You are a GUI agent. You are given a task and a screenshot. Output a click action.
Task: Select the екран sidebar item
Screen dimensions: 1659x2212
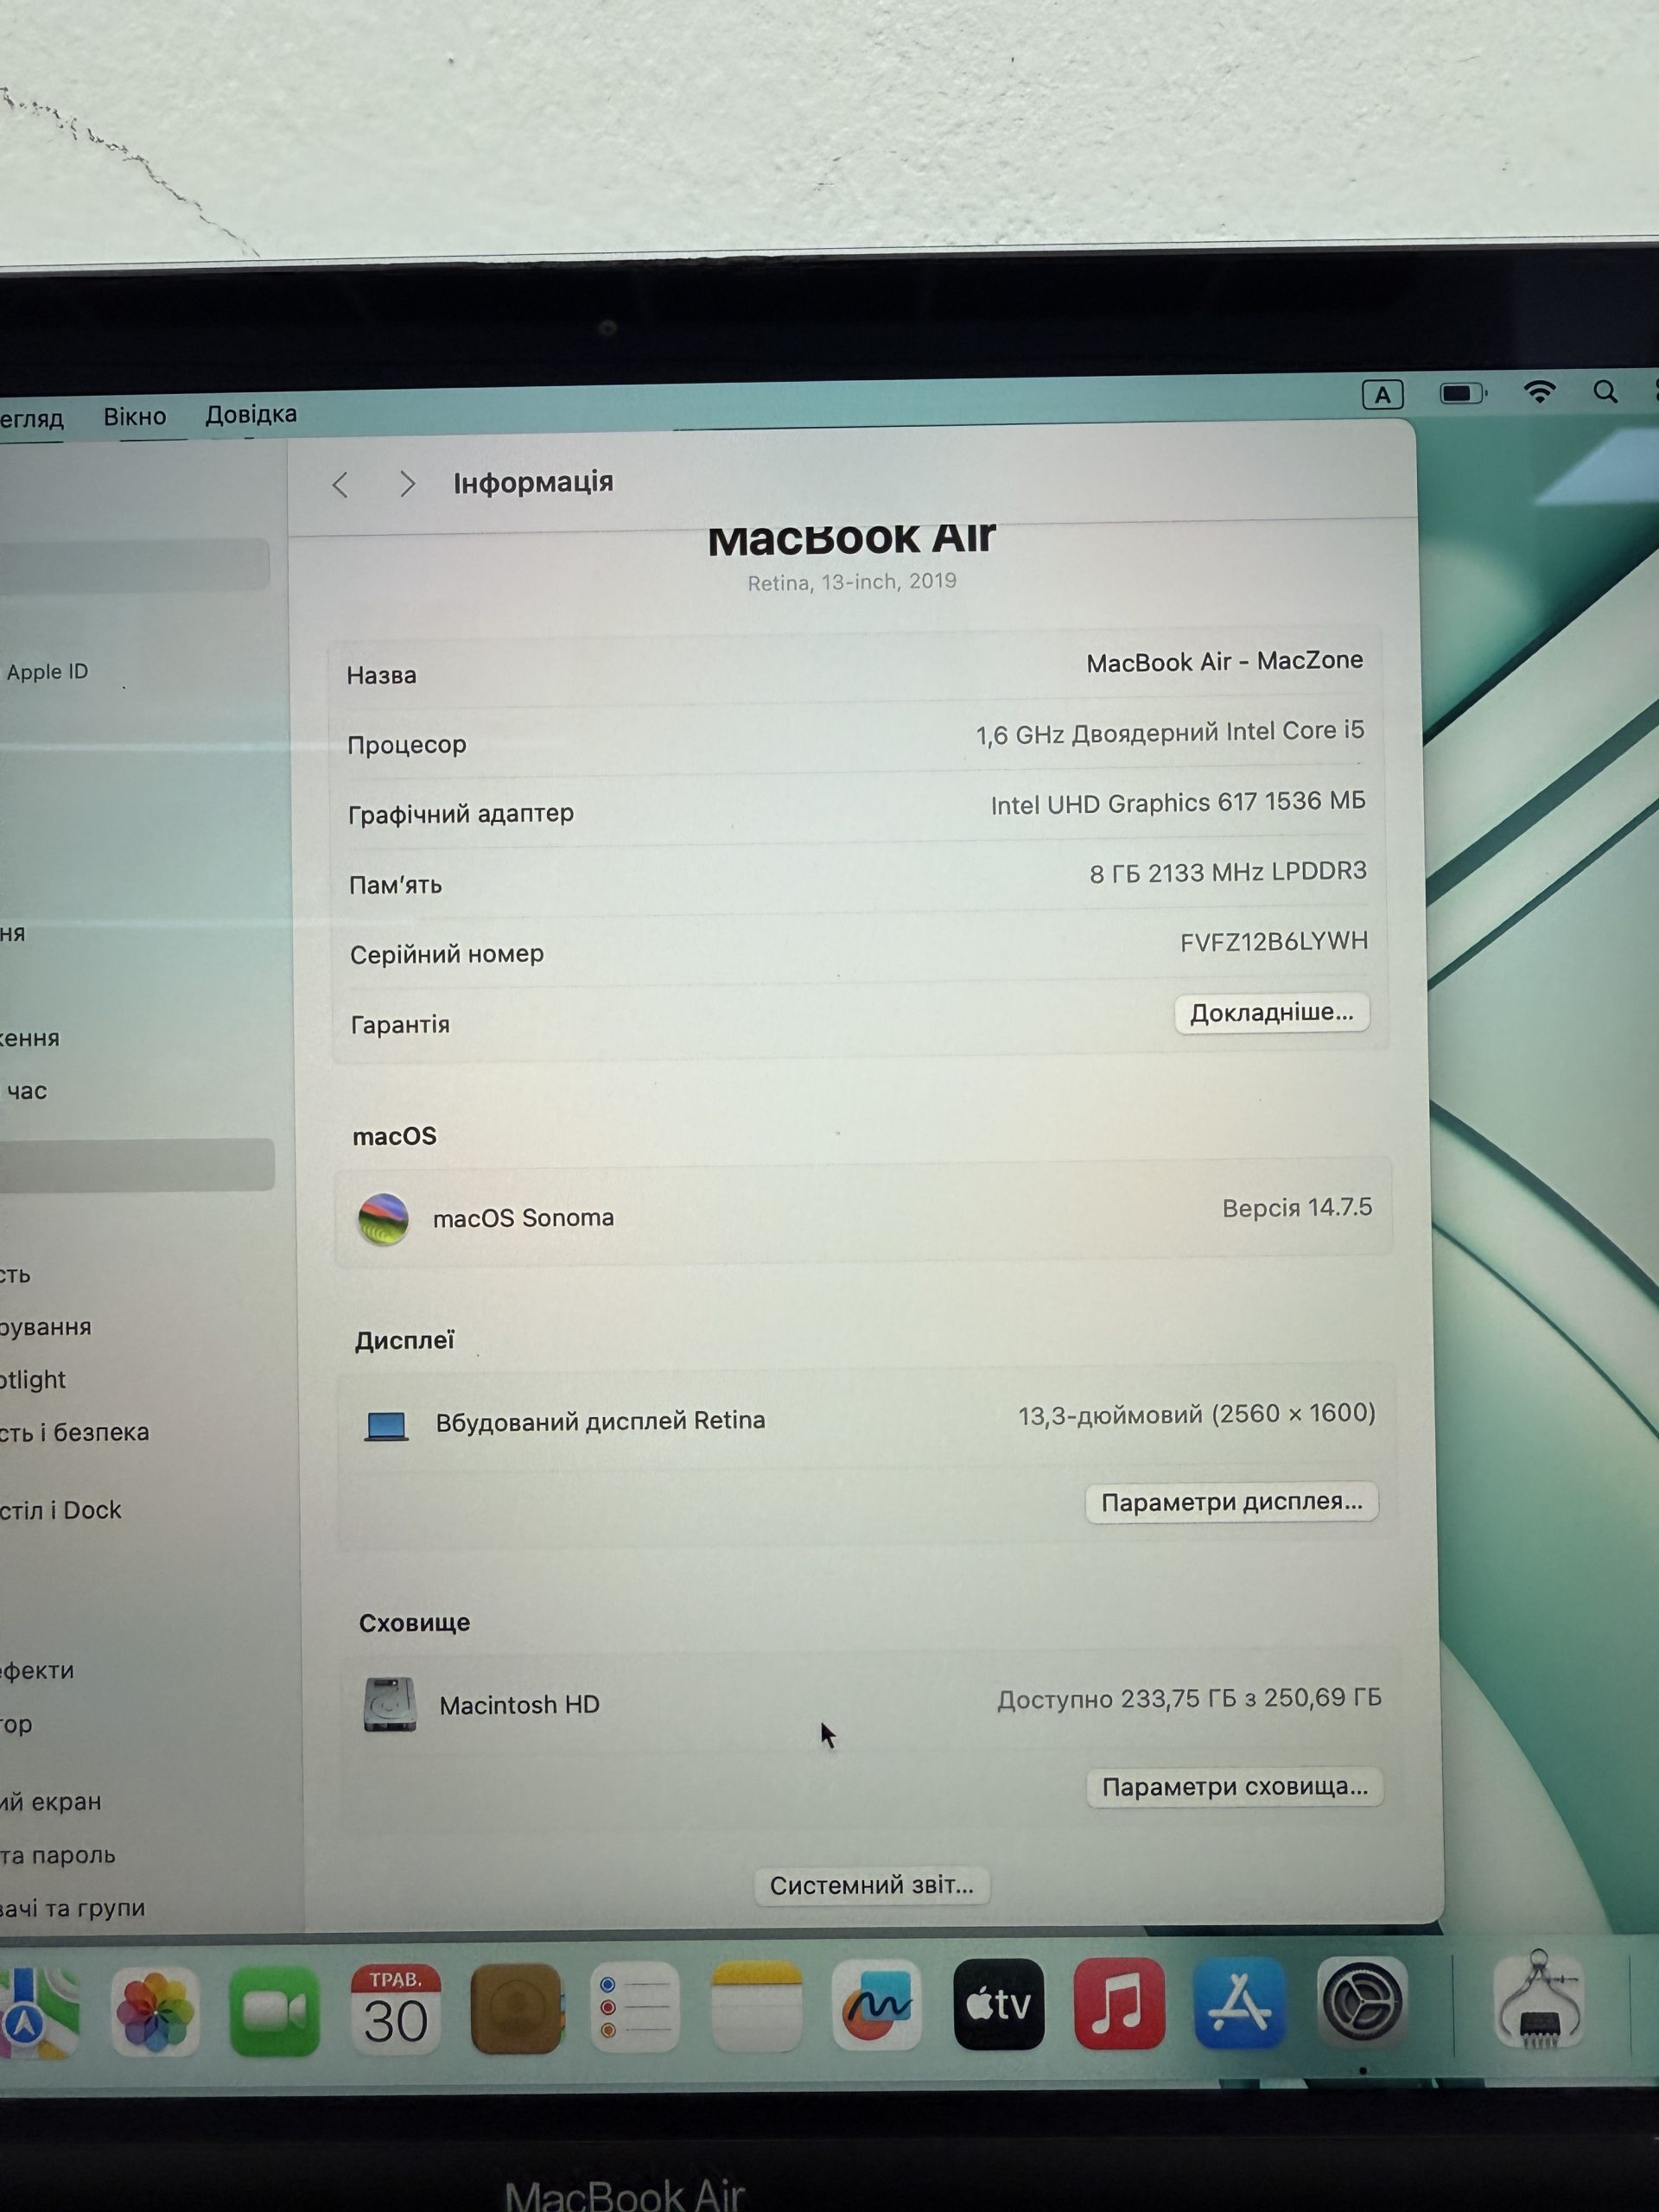click(x=51, y=1802)
